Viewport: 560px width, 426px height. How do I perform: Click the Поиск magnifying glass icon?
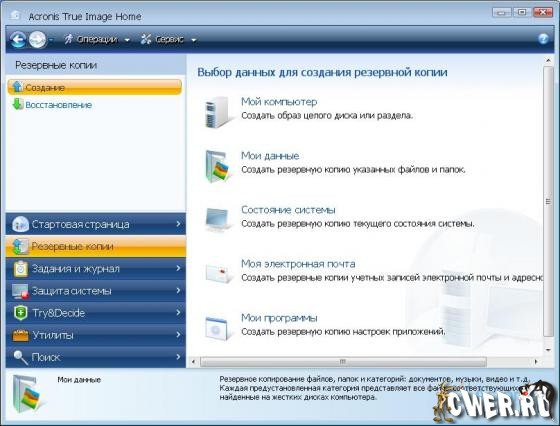pos(21,357)
